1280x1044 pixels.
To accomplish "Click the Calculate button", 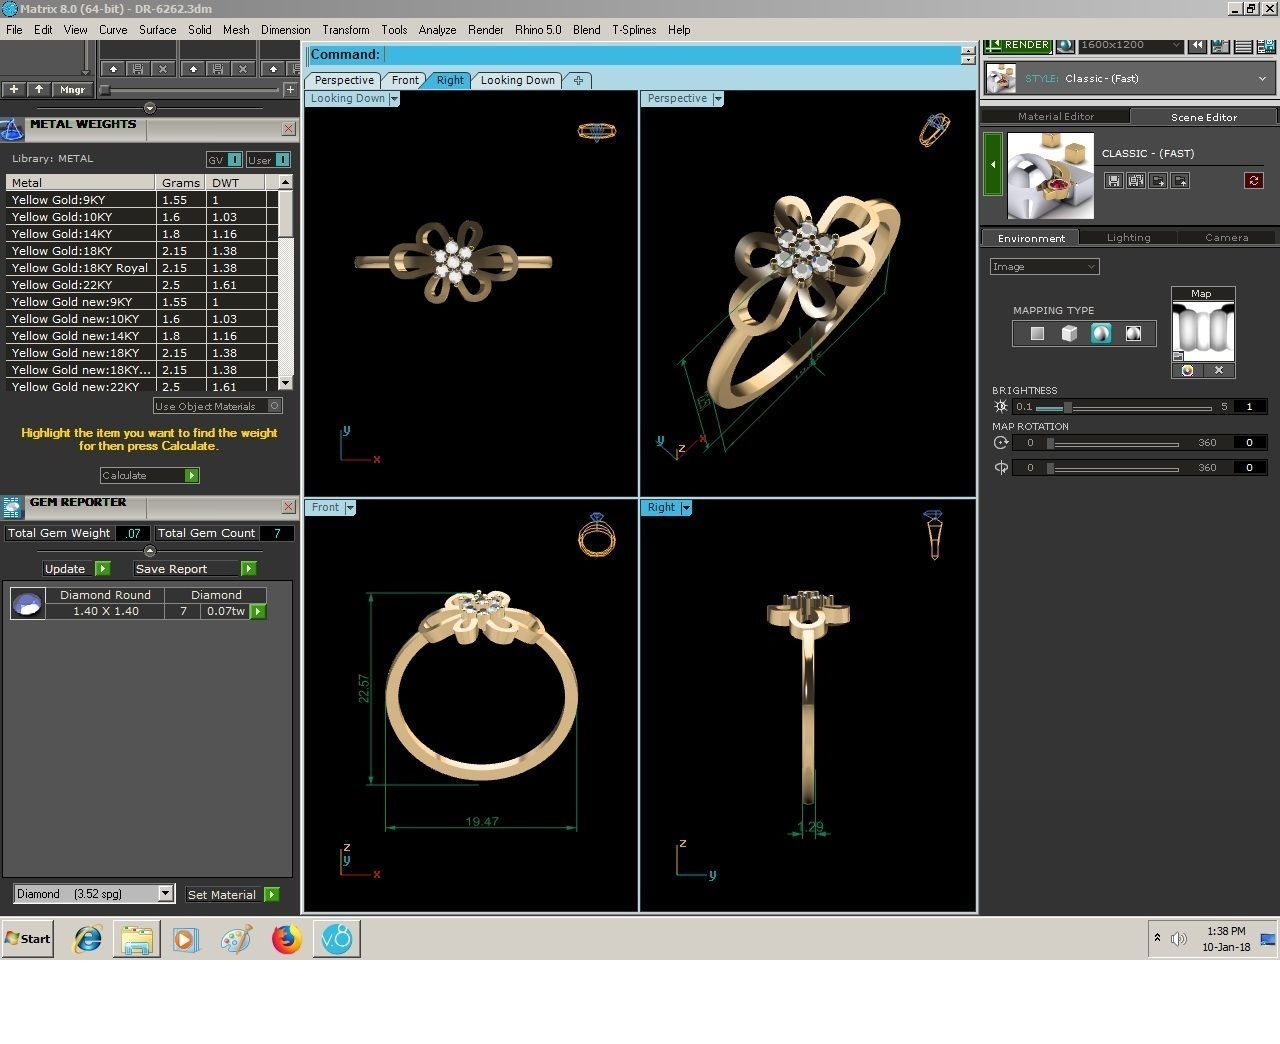I will tap(150, 476).
